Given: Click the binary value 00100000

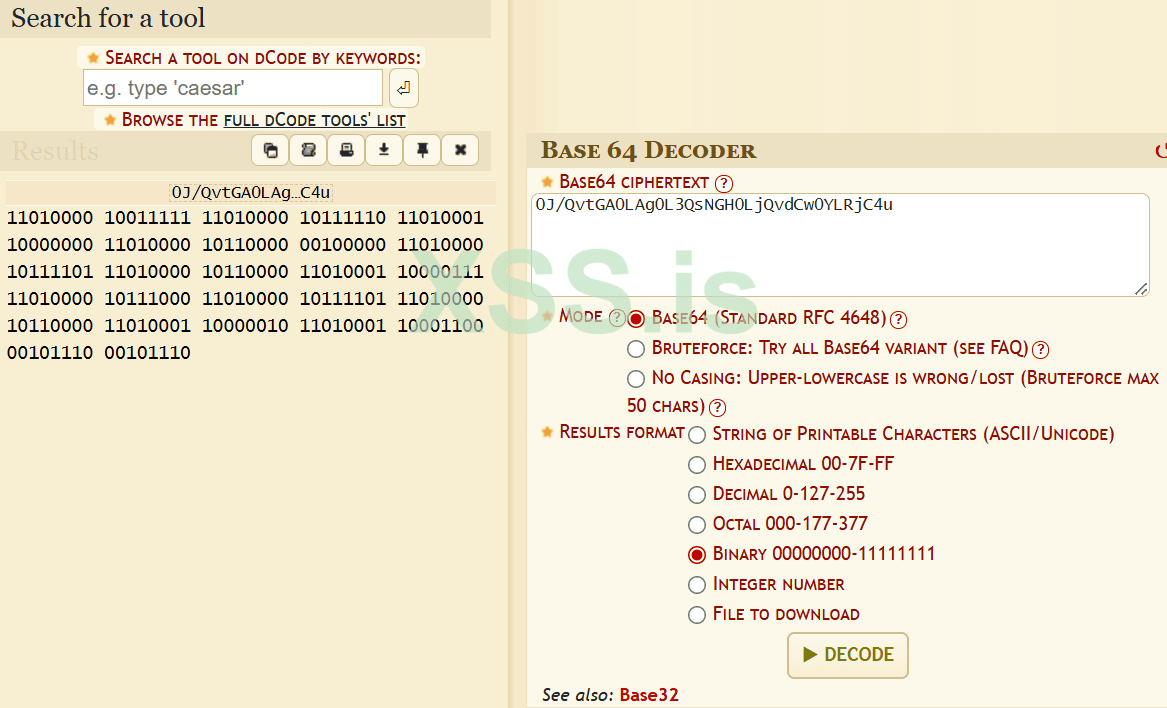Looking at the screenshot, I should pos(342,245).
